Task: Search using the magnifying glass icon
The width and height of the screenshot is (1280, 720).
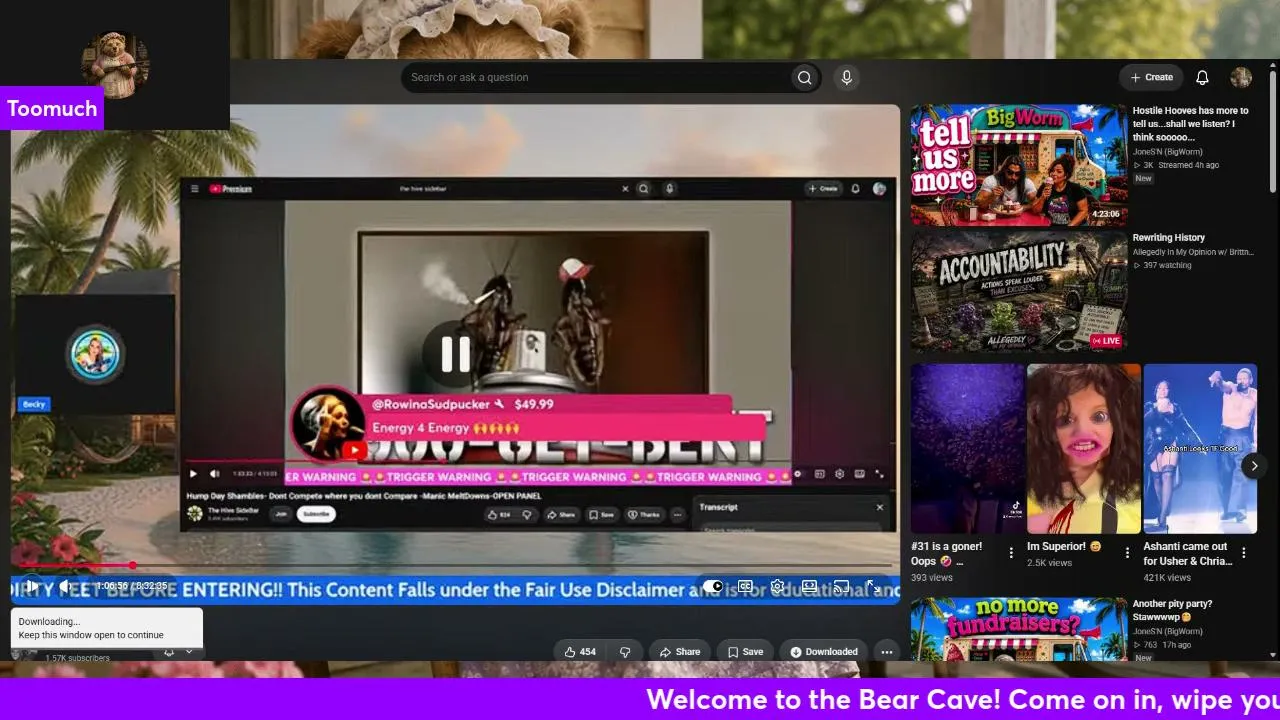Action: coord(804,78)
